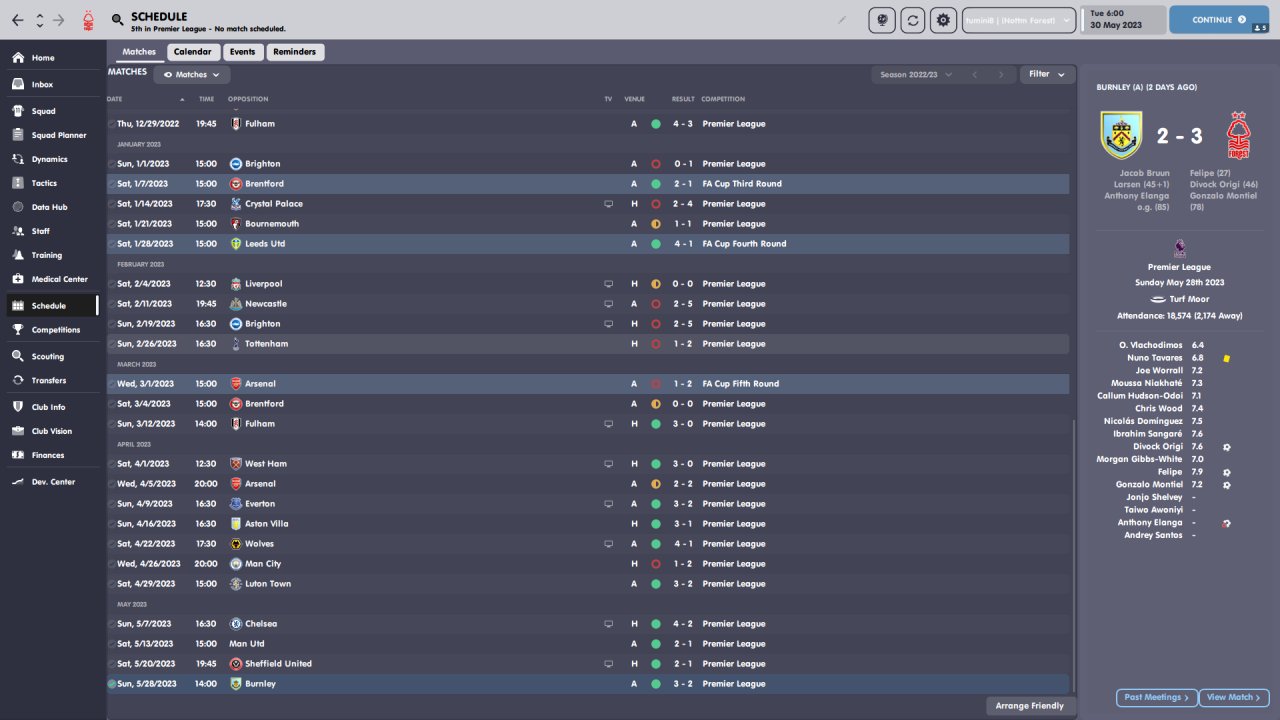Click the search magnifier beside SCHEDULE
Image resolution: width=1280 pixels, height=720 pixels.
point(118,20)
